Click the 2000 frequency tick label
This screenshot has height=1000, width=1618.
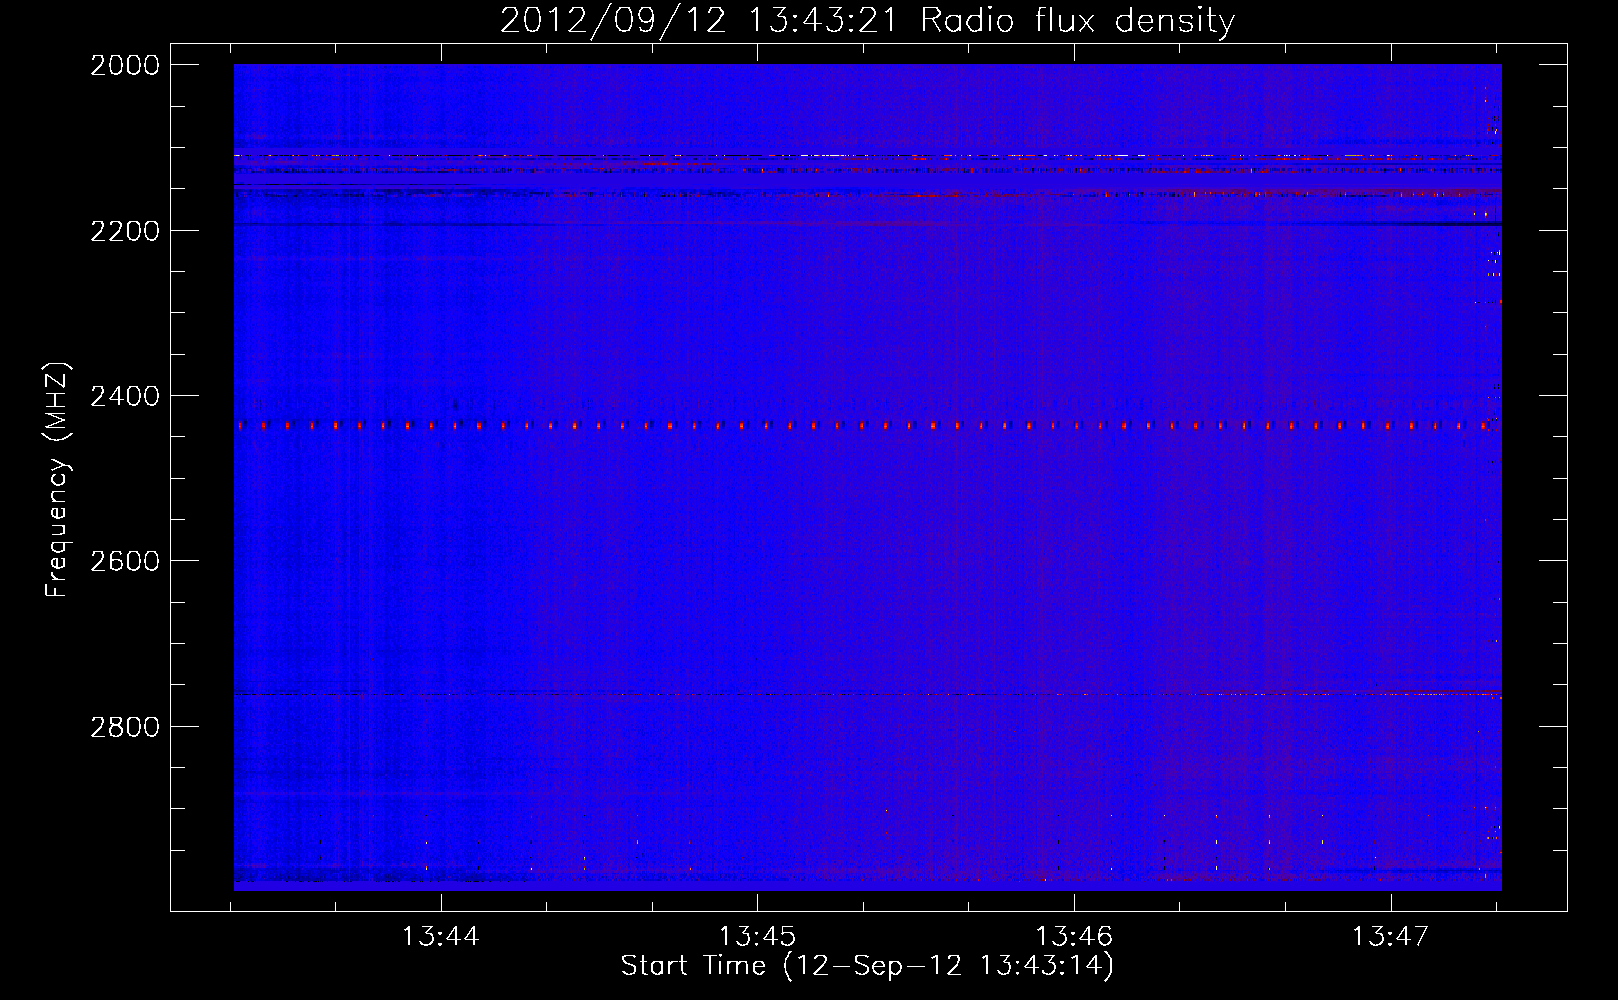pyautogui.click(x=125, y=65)
